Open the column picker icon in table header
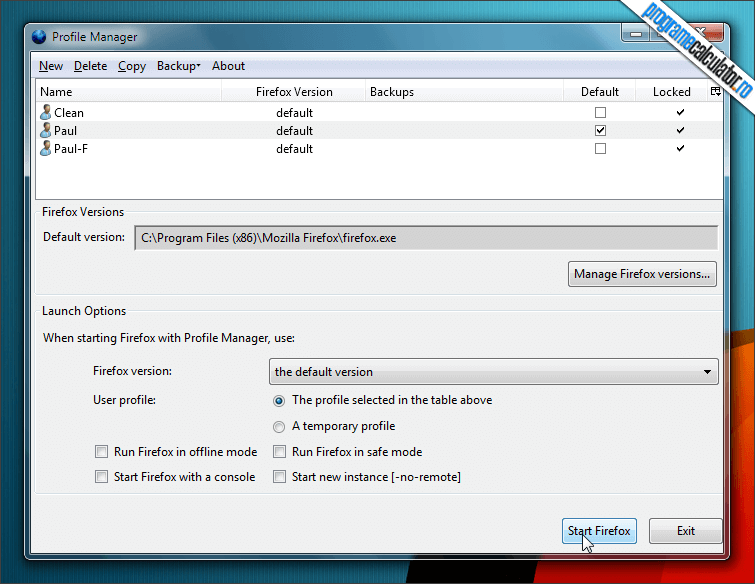The image size is (755, 584). [x=716, y=91]
